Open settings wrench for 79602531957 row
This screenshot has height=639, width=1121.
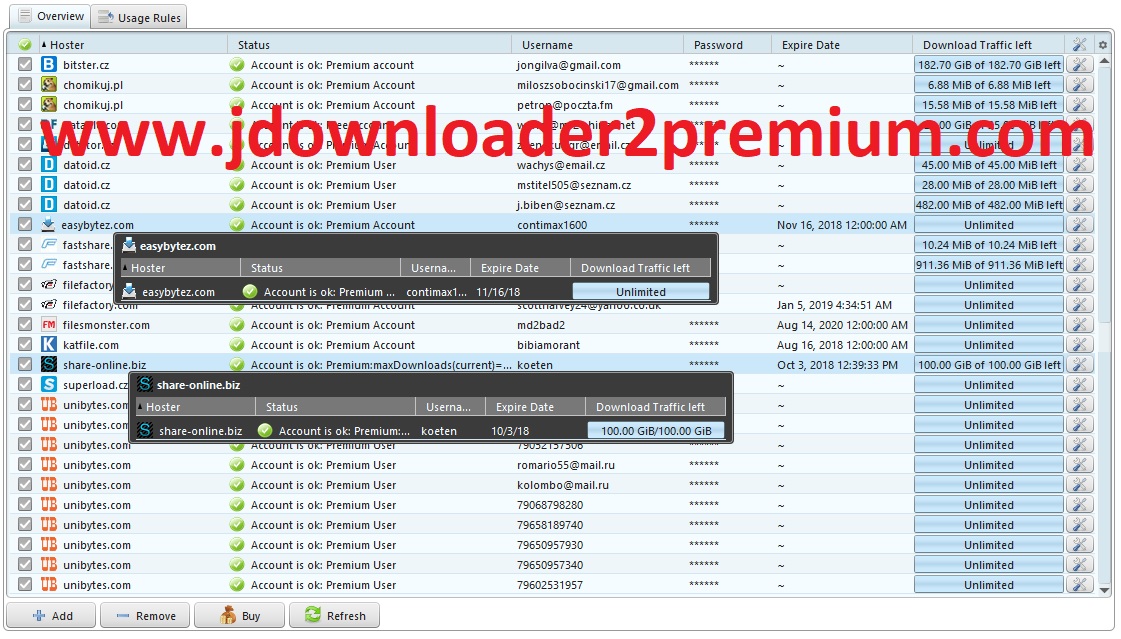point(1080,585)
